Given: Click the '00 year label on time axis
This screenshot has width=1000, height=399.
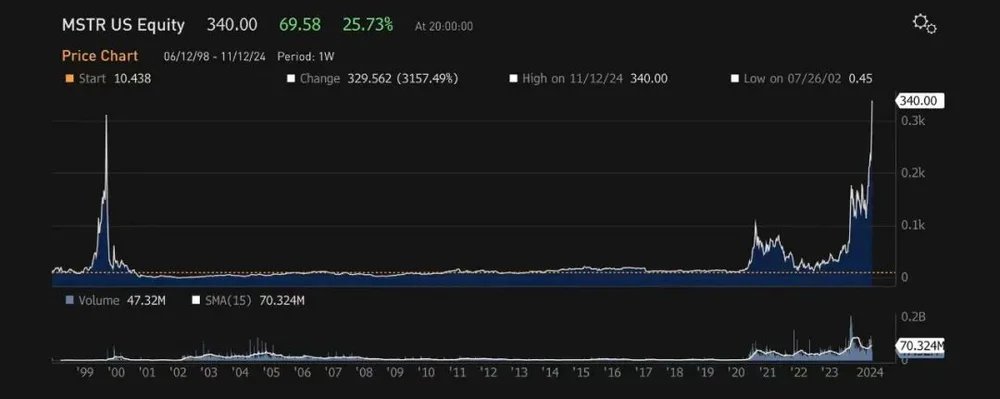Looking at the screenshot, I should point(117,373).
